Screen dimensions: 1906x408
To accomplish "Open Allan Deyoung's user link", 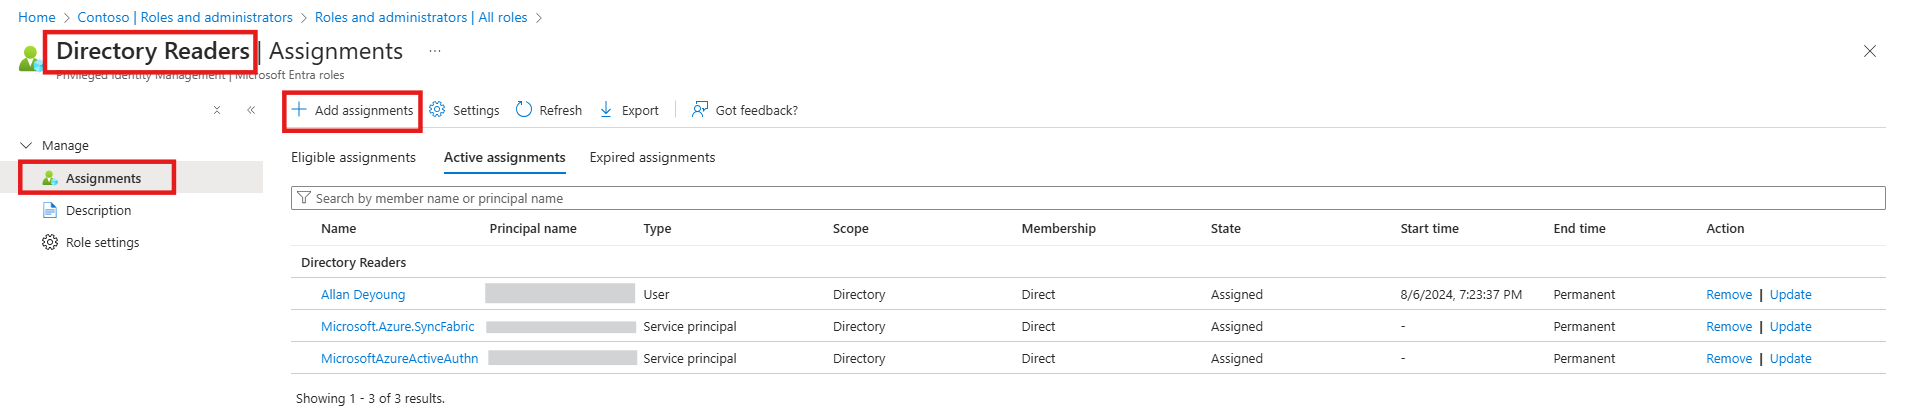I will coord(363,295).
